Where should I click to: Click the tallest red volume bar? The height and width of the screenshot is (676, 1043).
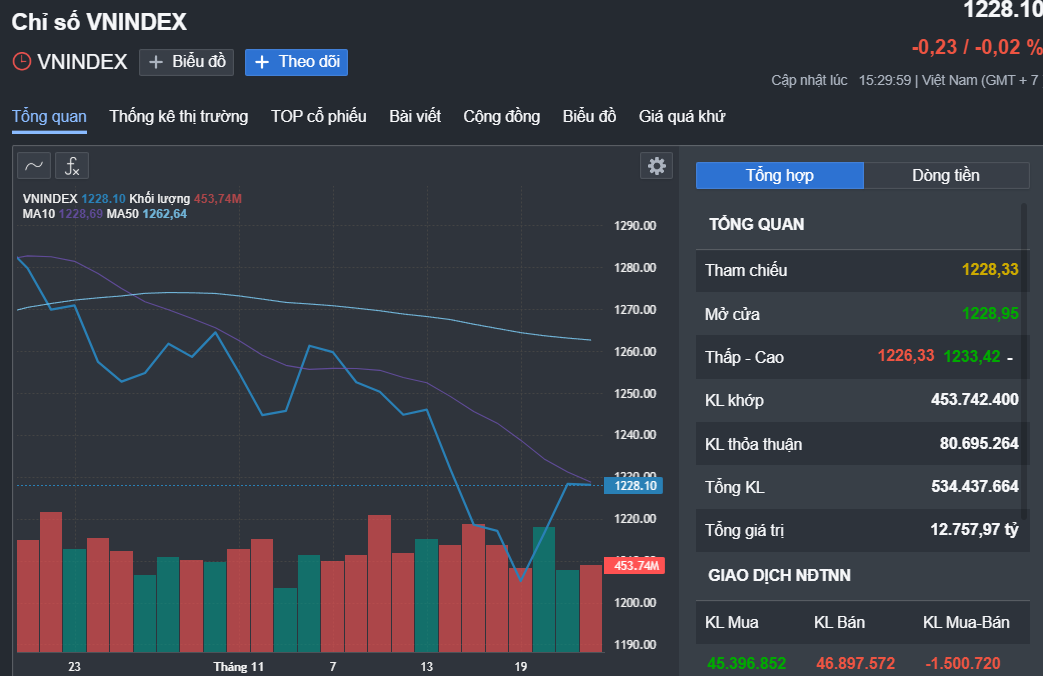click(51, 582)
